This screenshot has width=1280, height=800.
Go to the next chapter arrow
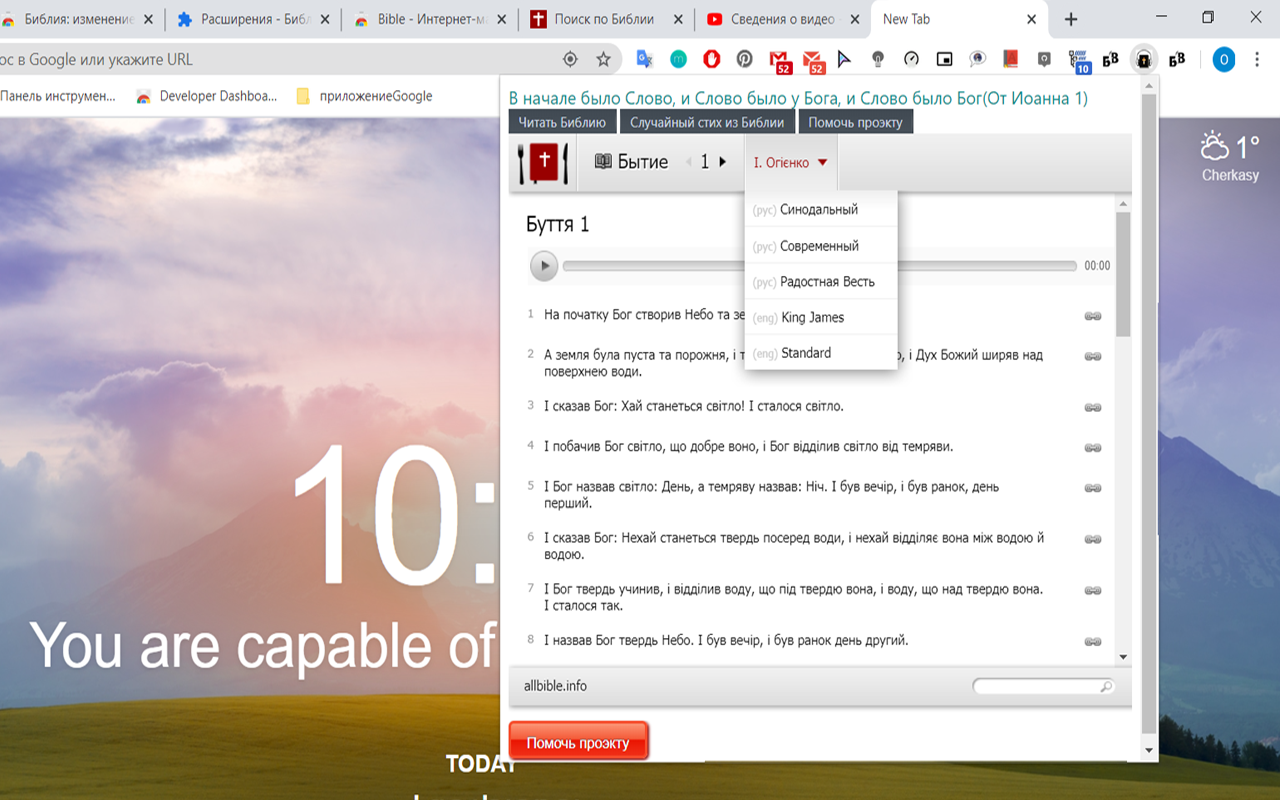pos(723,162)
